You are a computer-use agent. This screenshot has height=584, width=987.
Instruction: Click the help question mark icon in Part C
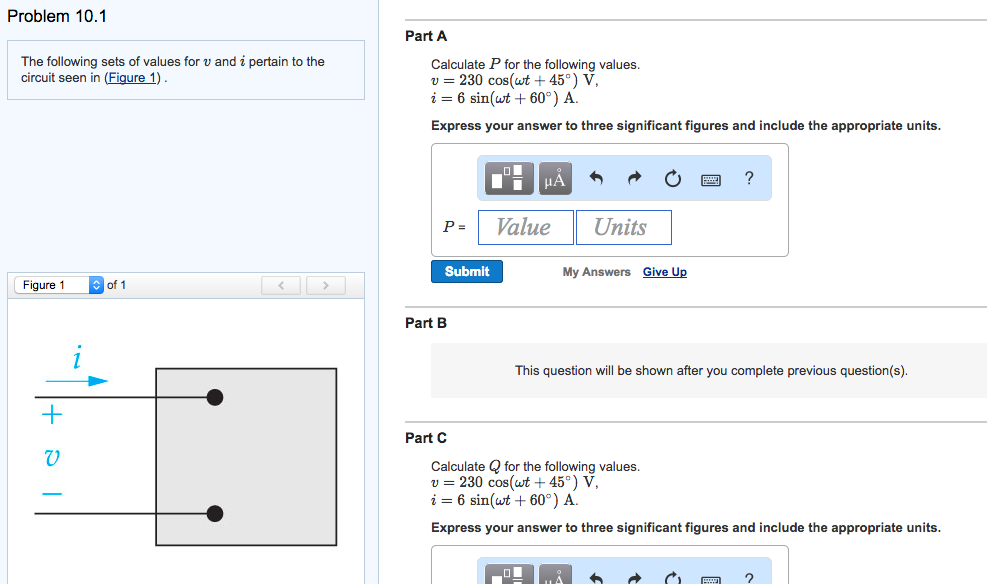tap(747, 577)
